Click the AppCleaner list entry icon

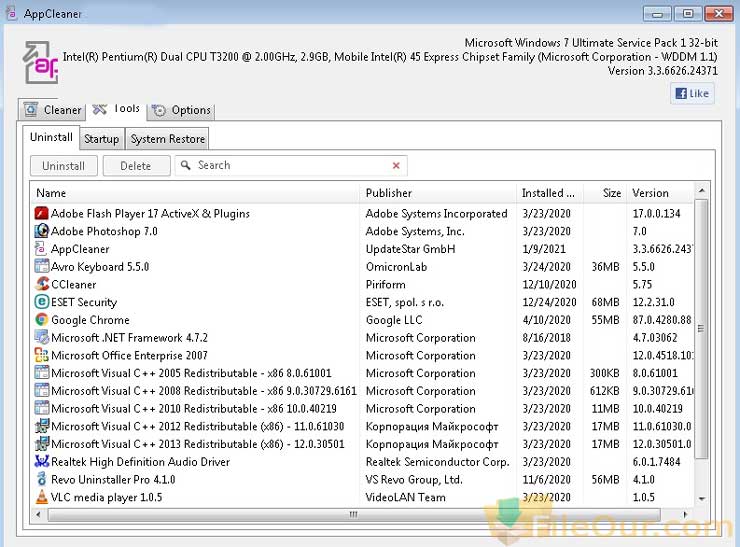pos(41,249)
